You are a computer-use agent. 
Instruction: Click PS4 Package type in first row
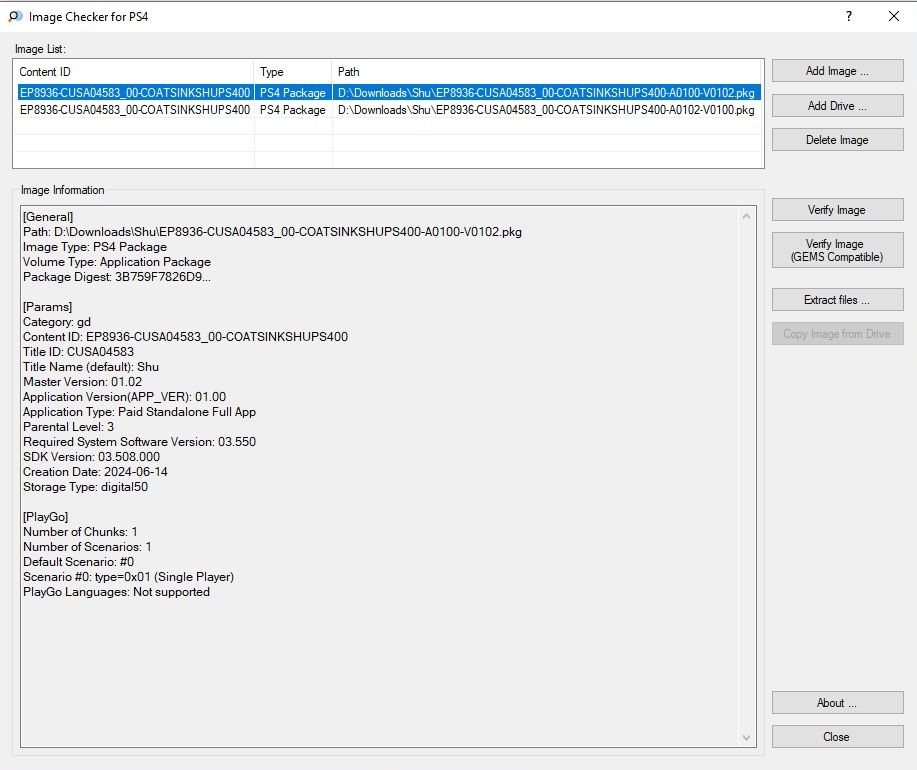[292, 93]
